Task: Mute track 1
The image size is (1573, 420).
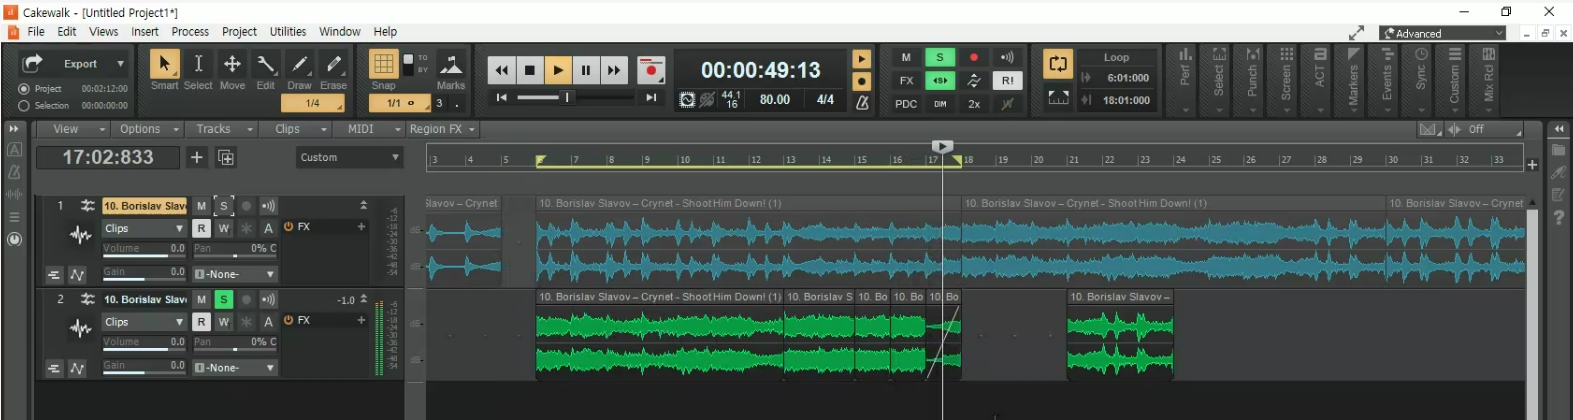Action: click(x=202, y=206)
